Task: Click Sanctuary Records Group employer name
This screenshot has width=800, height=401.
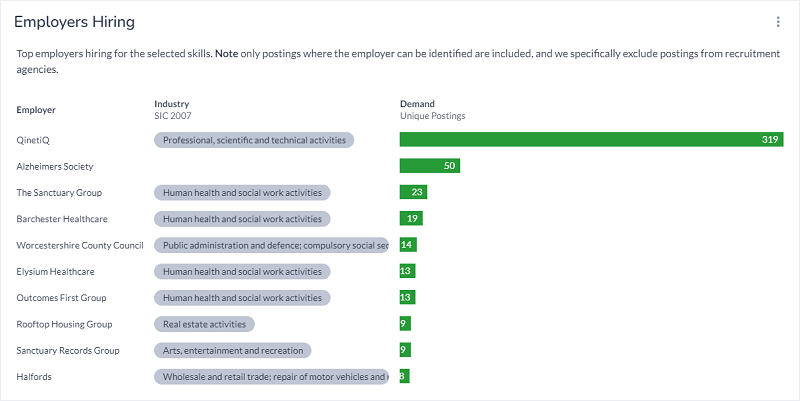Action: 68,350
